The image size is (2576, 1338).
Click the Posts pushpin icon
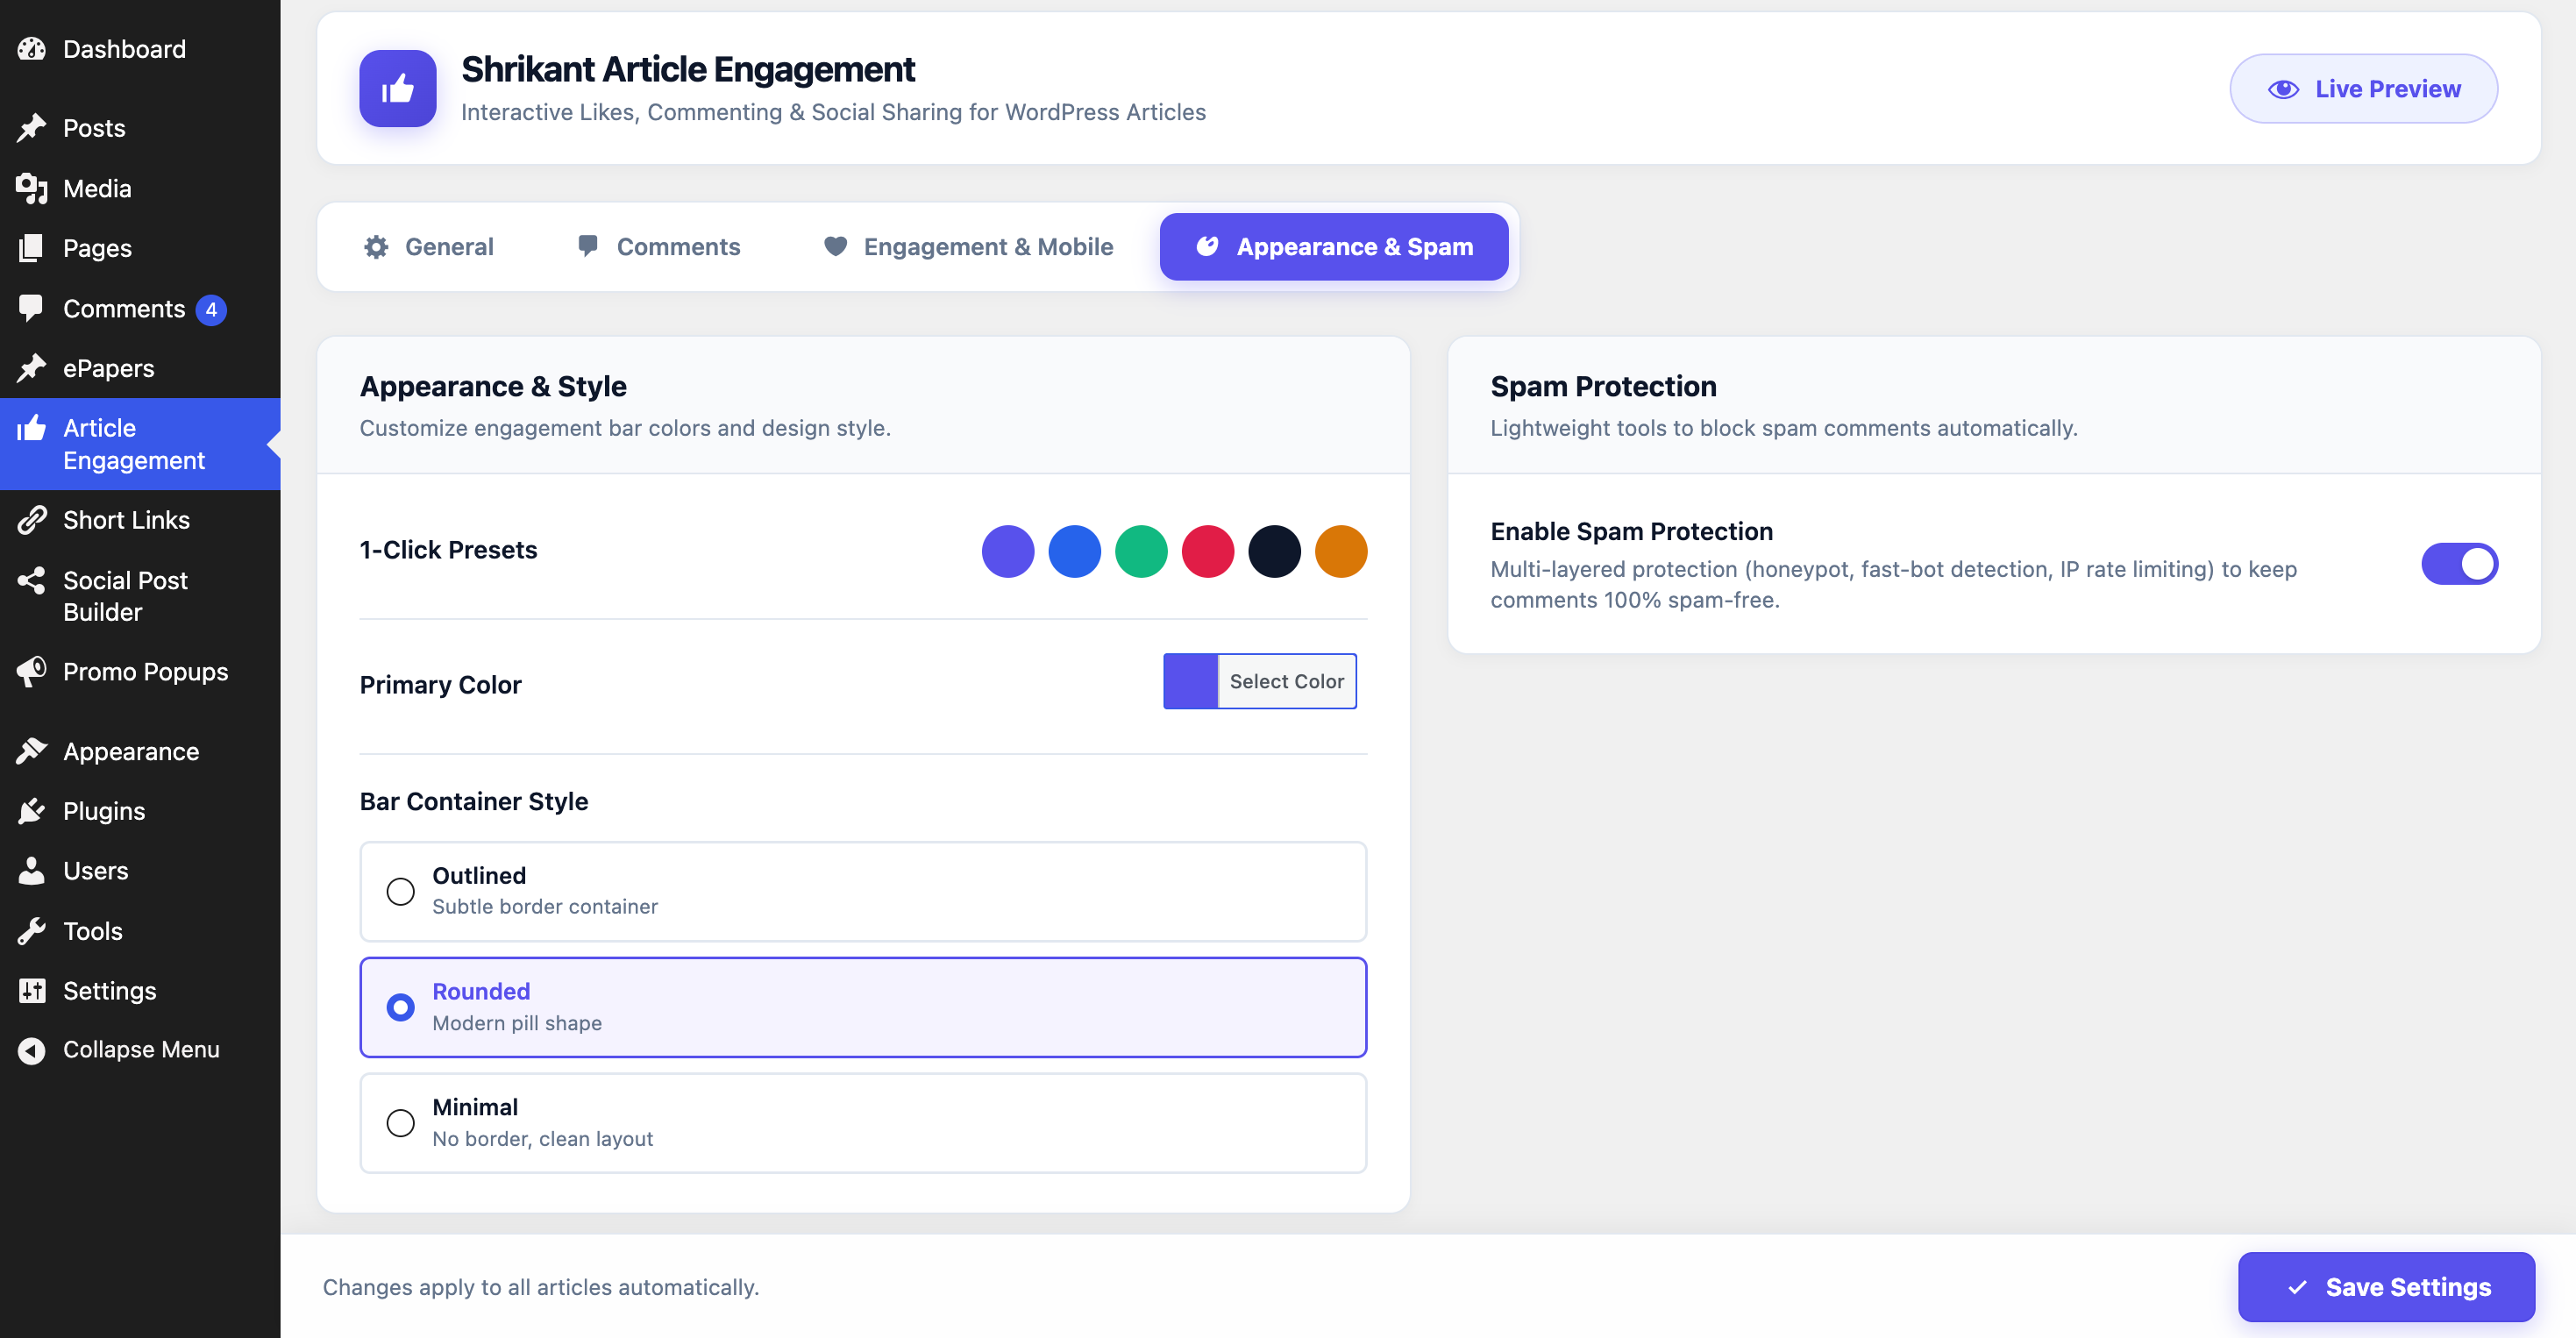coord(32,128)
